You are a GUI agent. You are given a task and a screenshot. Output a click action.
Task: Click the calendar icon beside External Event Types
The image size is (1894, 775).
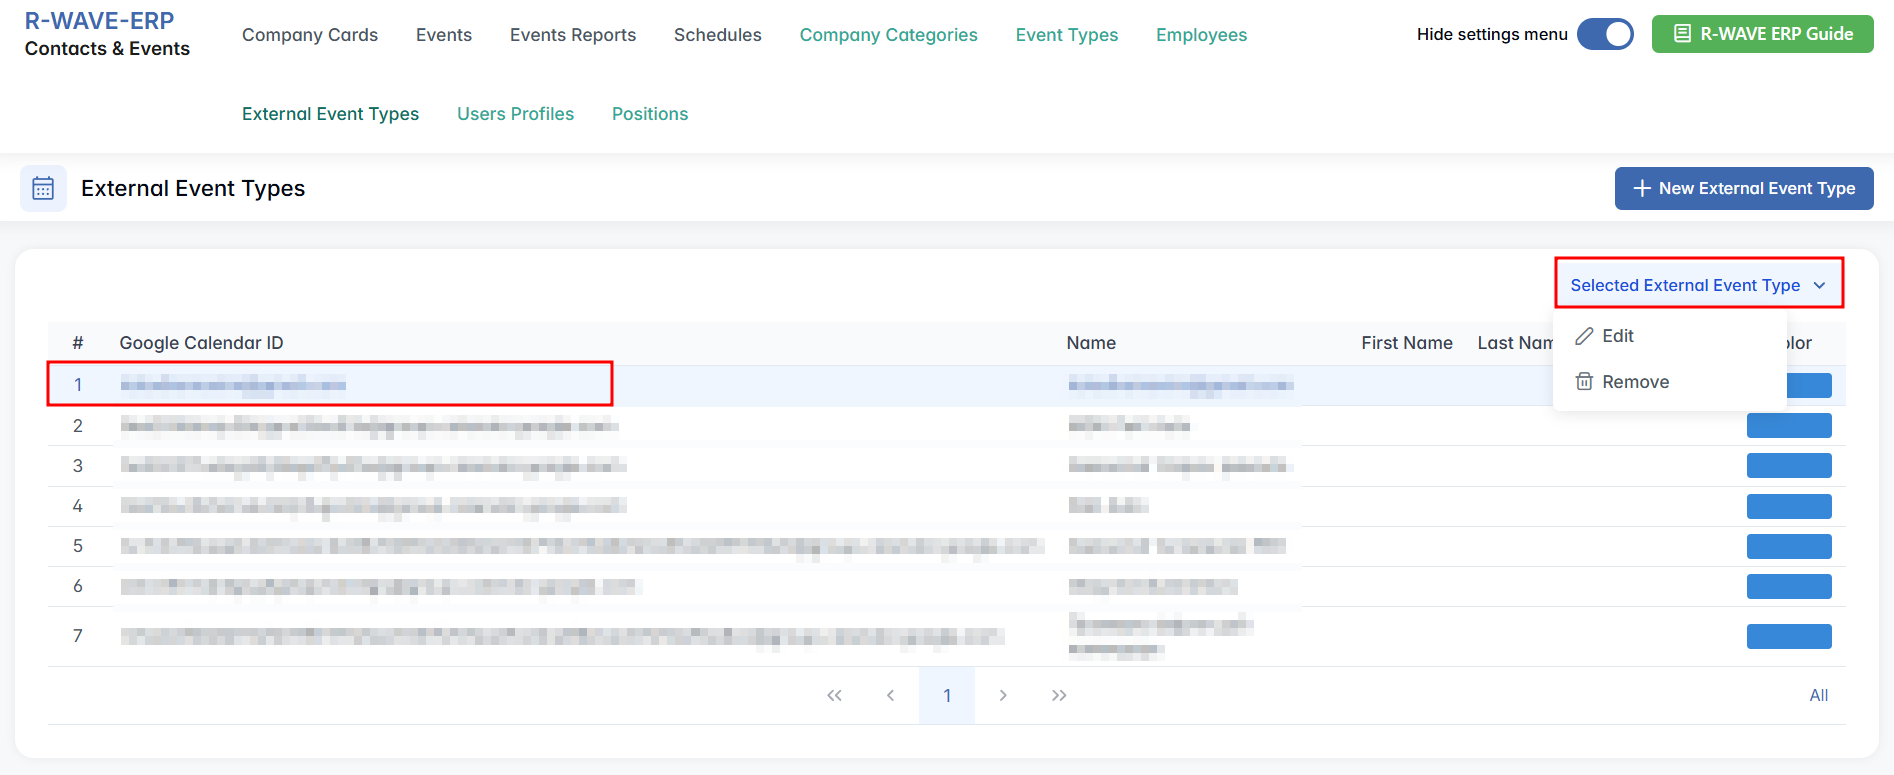point(43,188)
